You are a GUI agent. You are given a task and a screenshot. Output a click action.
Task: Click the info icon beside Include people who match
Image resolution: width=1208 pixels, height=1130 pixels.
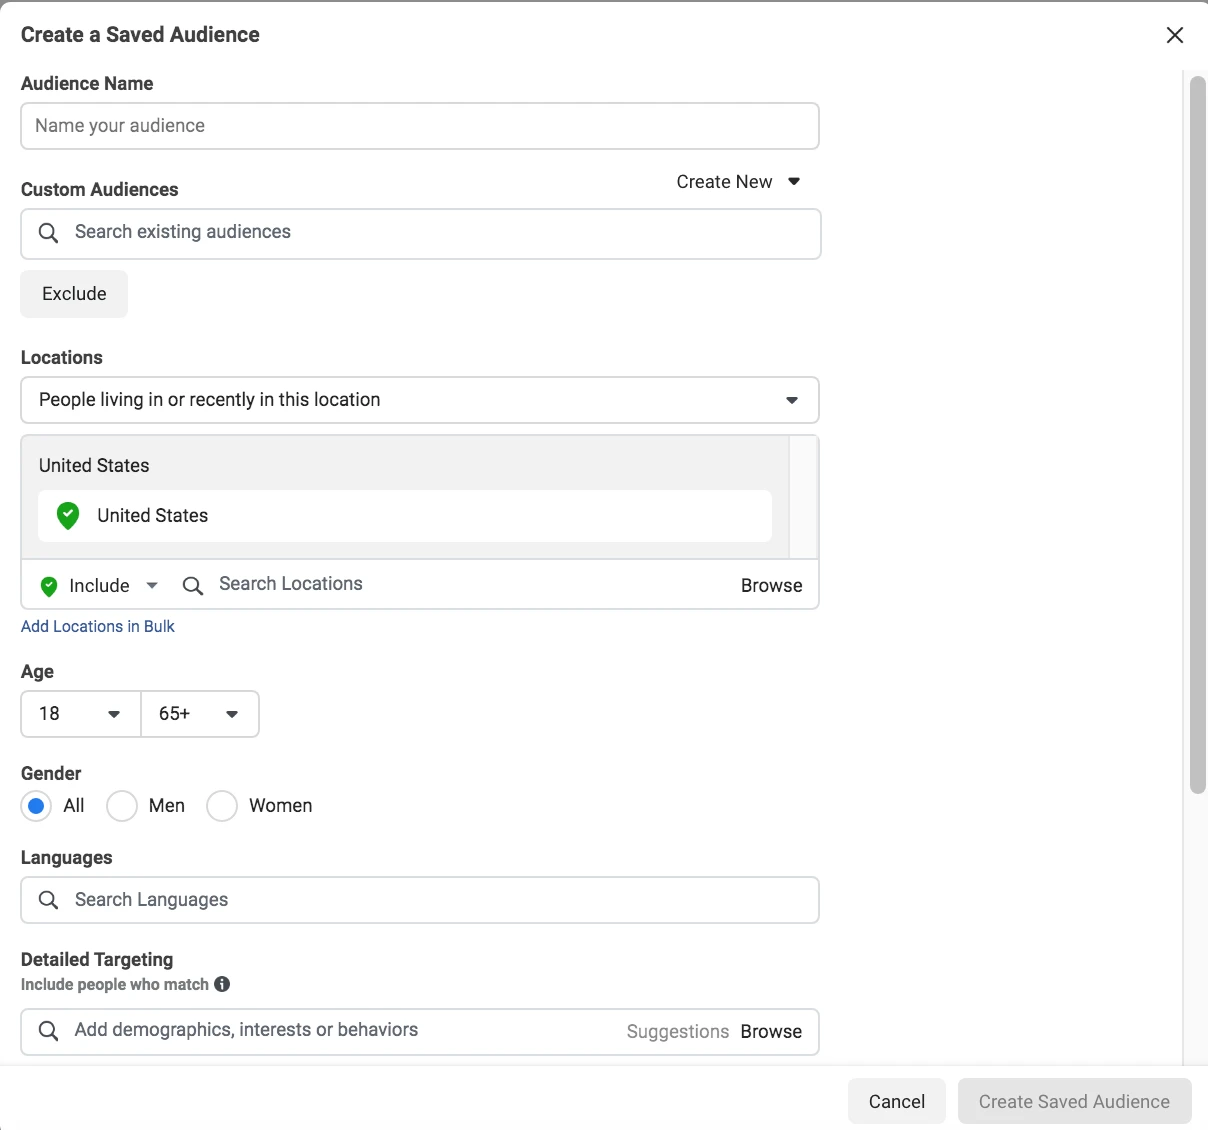222,984
